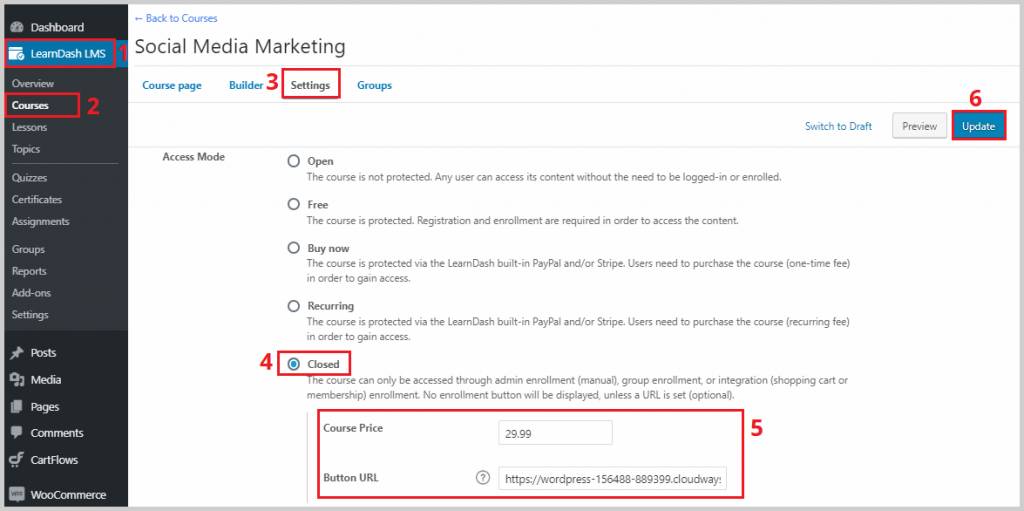Open the Pages menu label
The width and height of the screenshot is (1024, 511).
(x=44, y=406)
